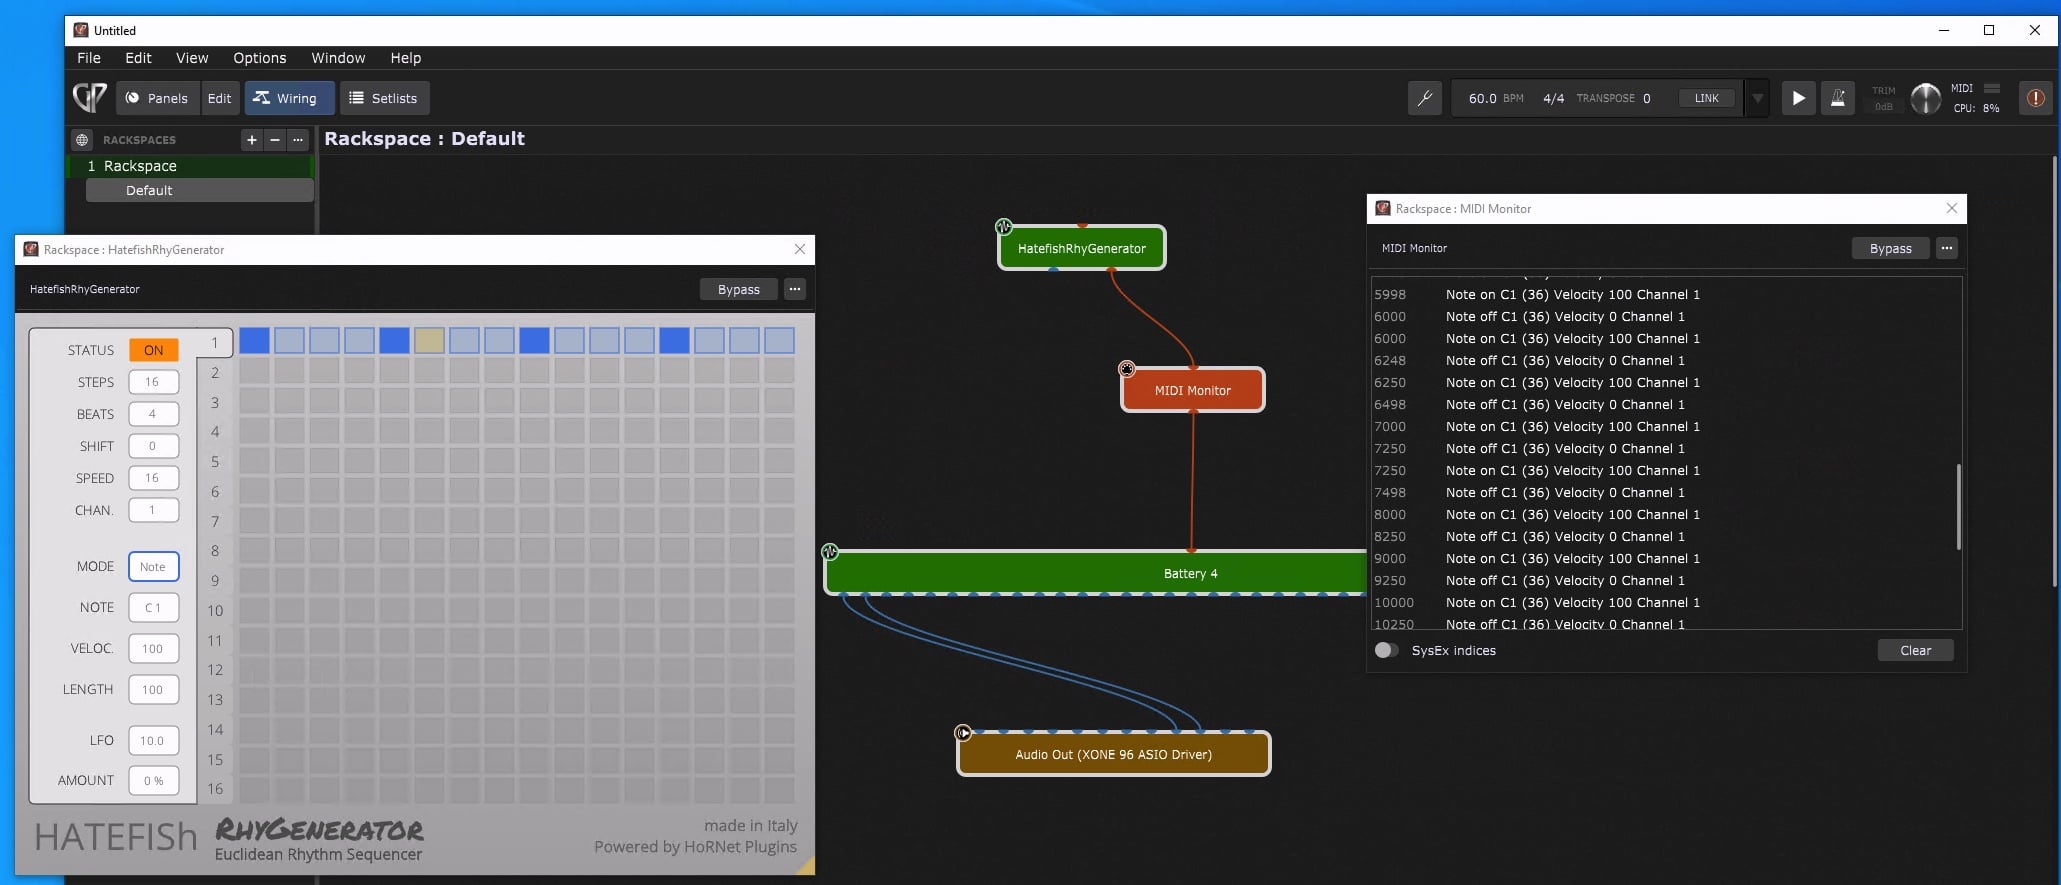Image resolution: width=2061 pixels, height=885 pixels.
Task: Expand the tempo bar dropdown arrow
Action: [x=1757, y=98]
